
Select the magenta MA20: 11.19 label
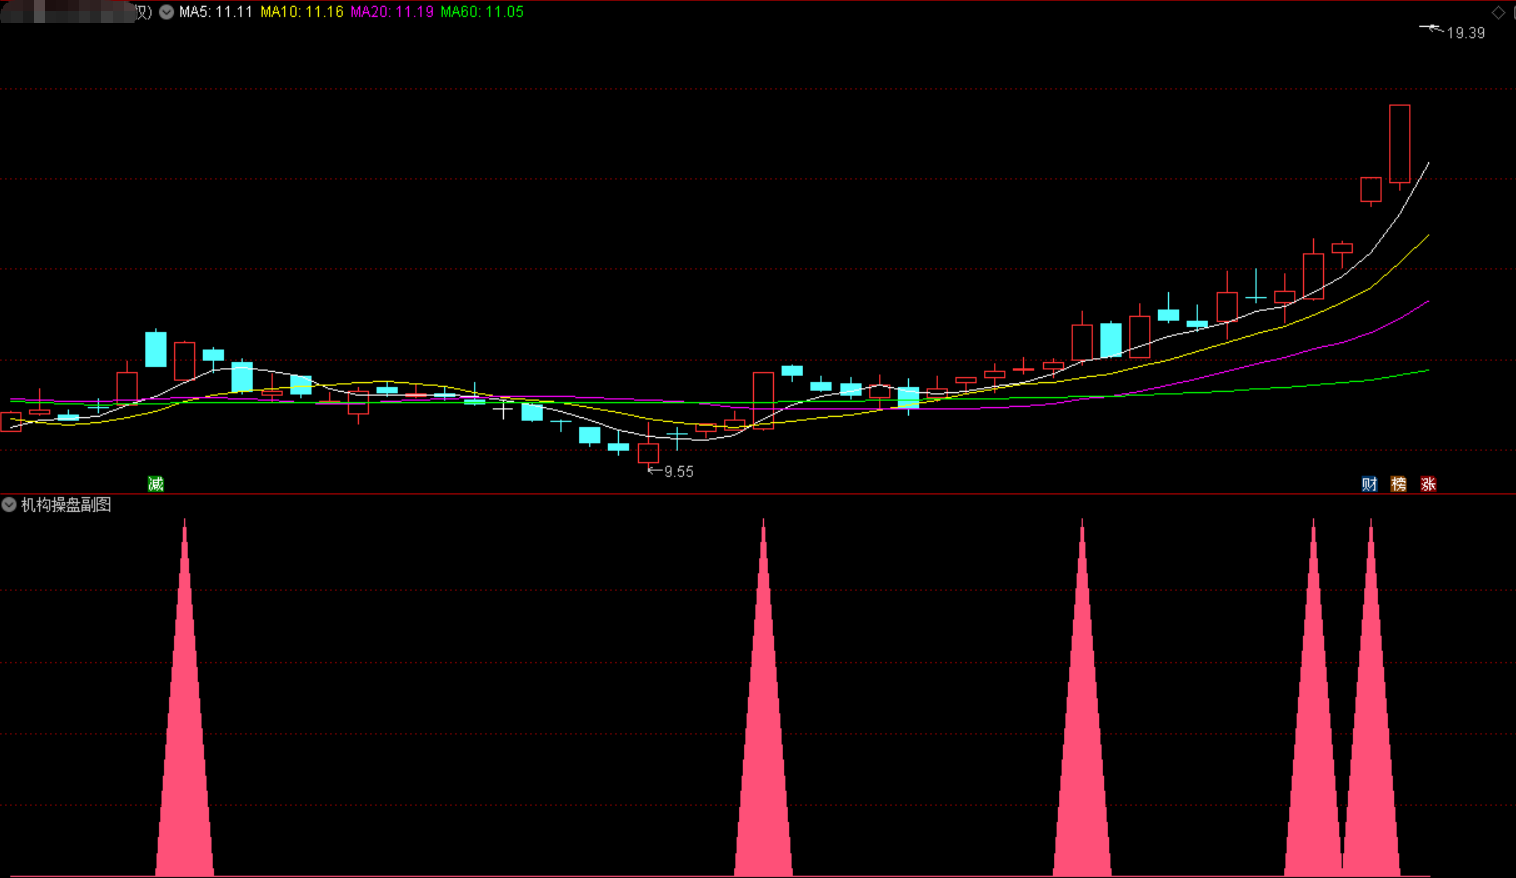click(392, 12)
